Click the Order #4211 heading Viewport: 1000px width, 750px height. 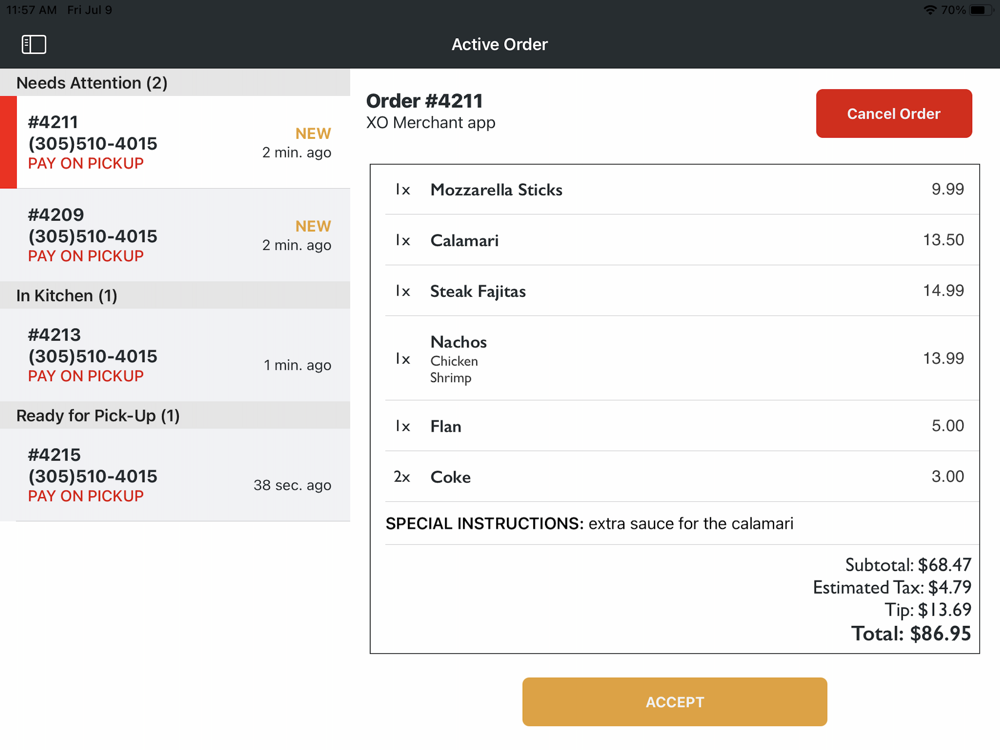coord(424,101)
